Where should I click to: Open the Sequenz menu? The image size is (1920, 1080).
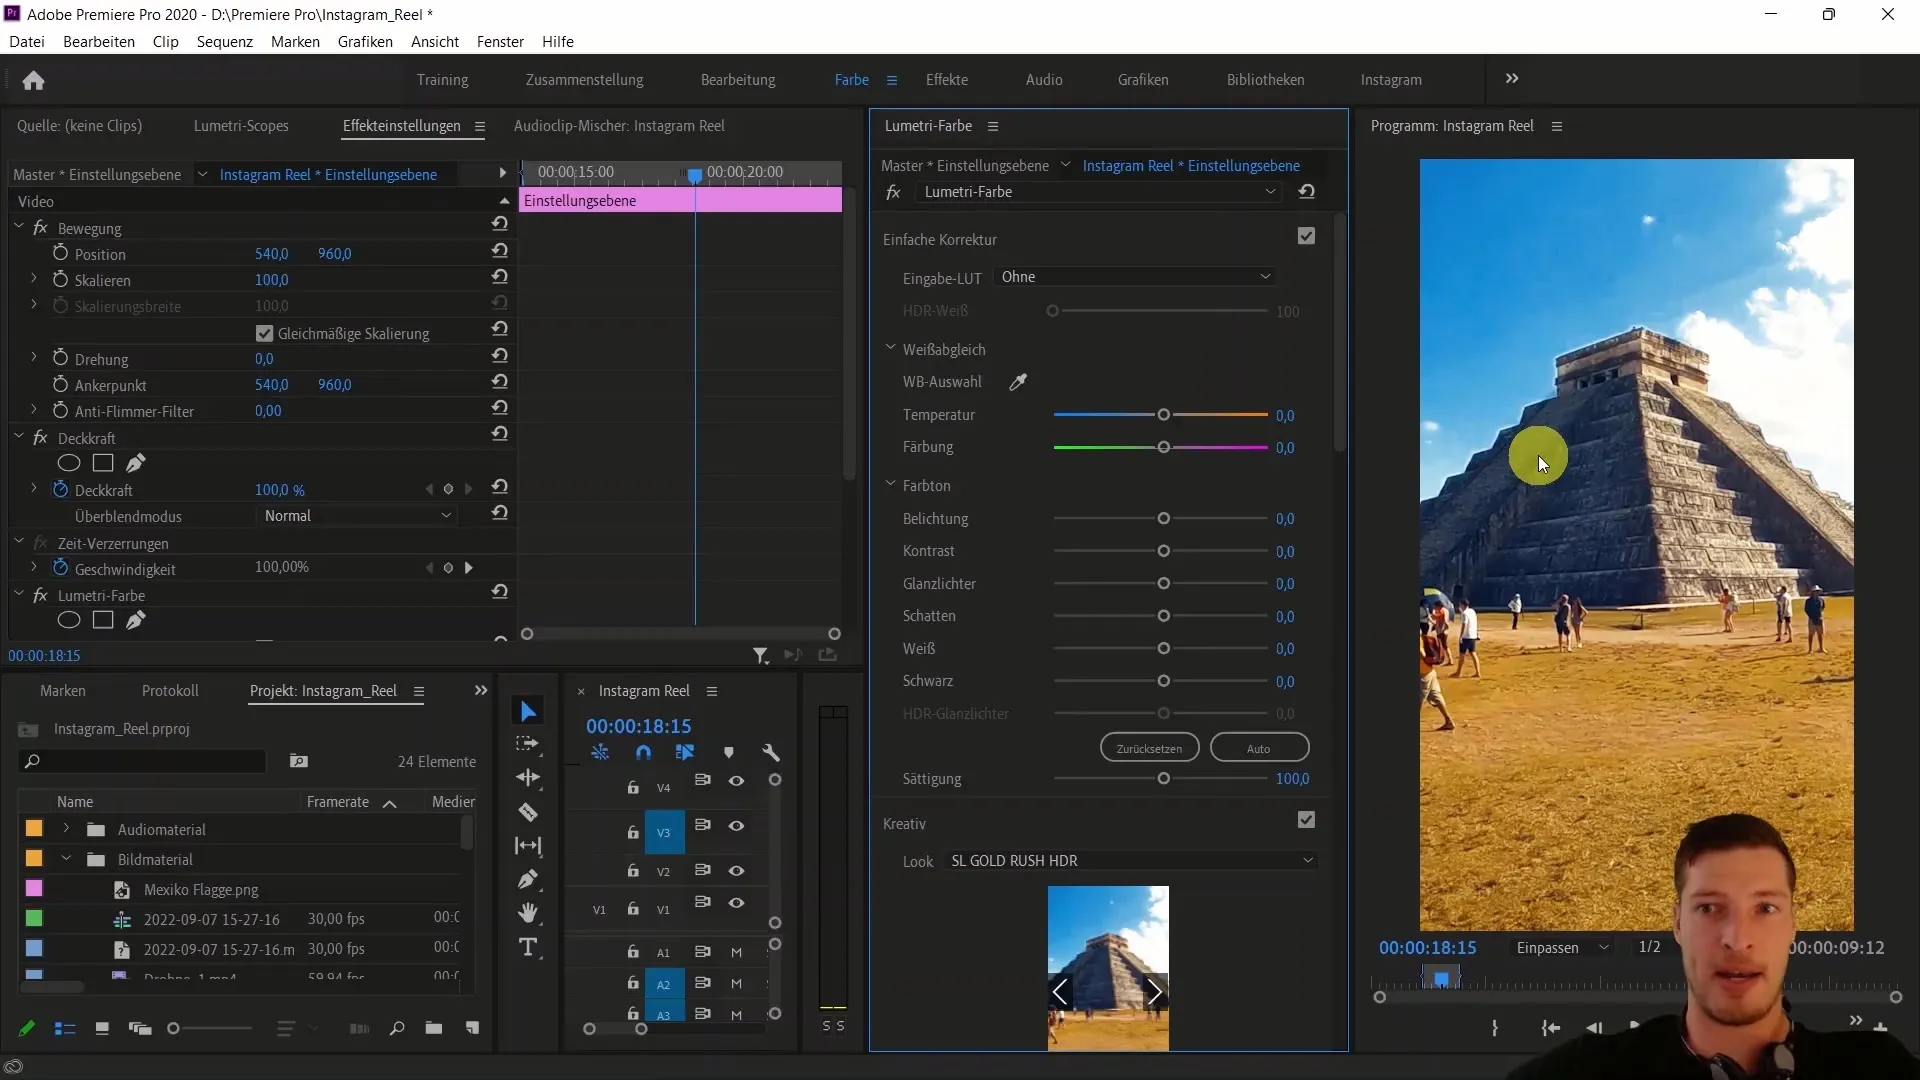point(224,42)
